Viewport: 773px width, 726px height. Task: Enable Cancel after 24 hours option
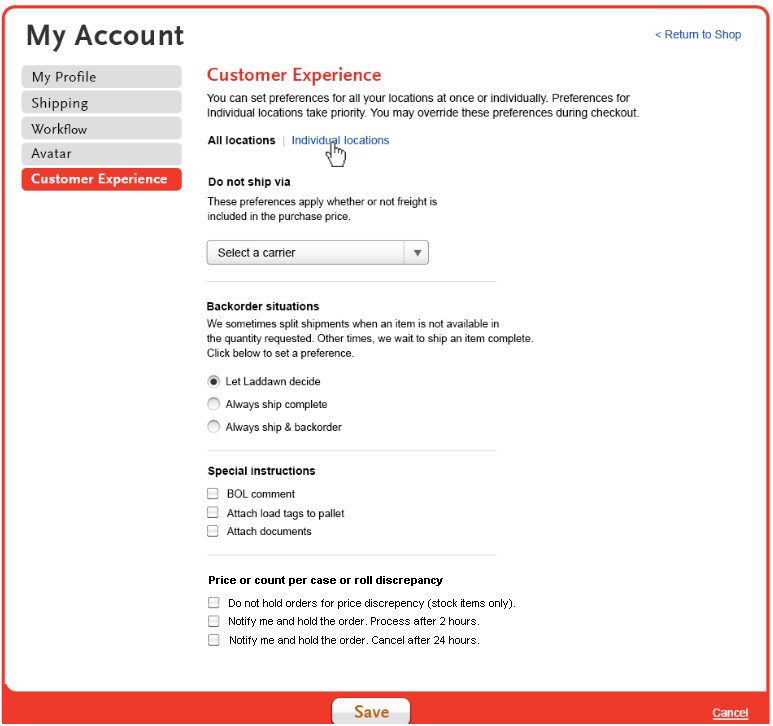click(213, 640)
